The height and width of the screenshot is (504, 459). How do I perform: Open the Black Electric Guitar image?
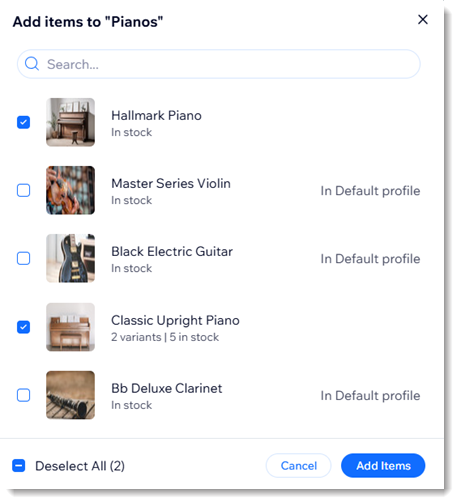70,258
